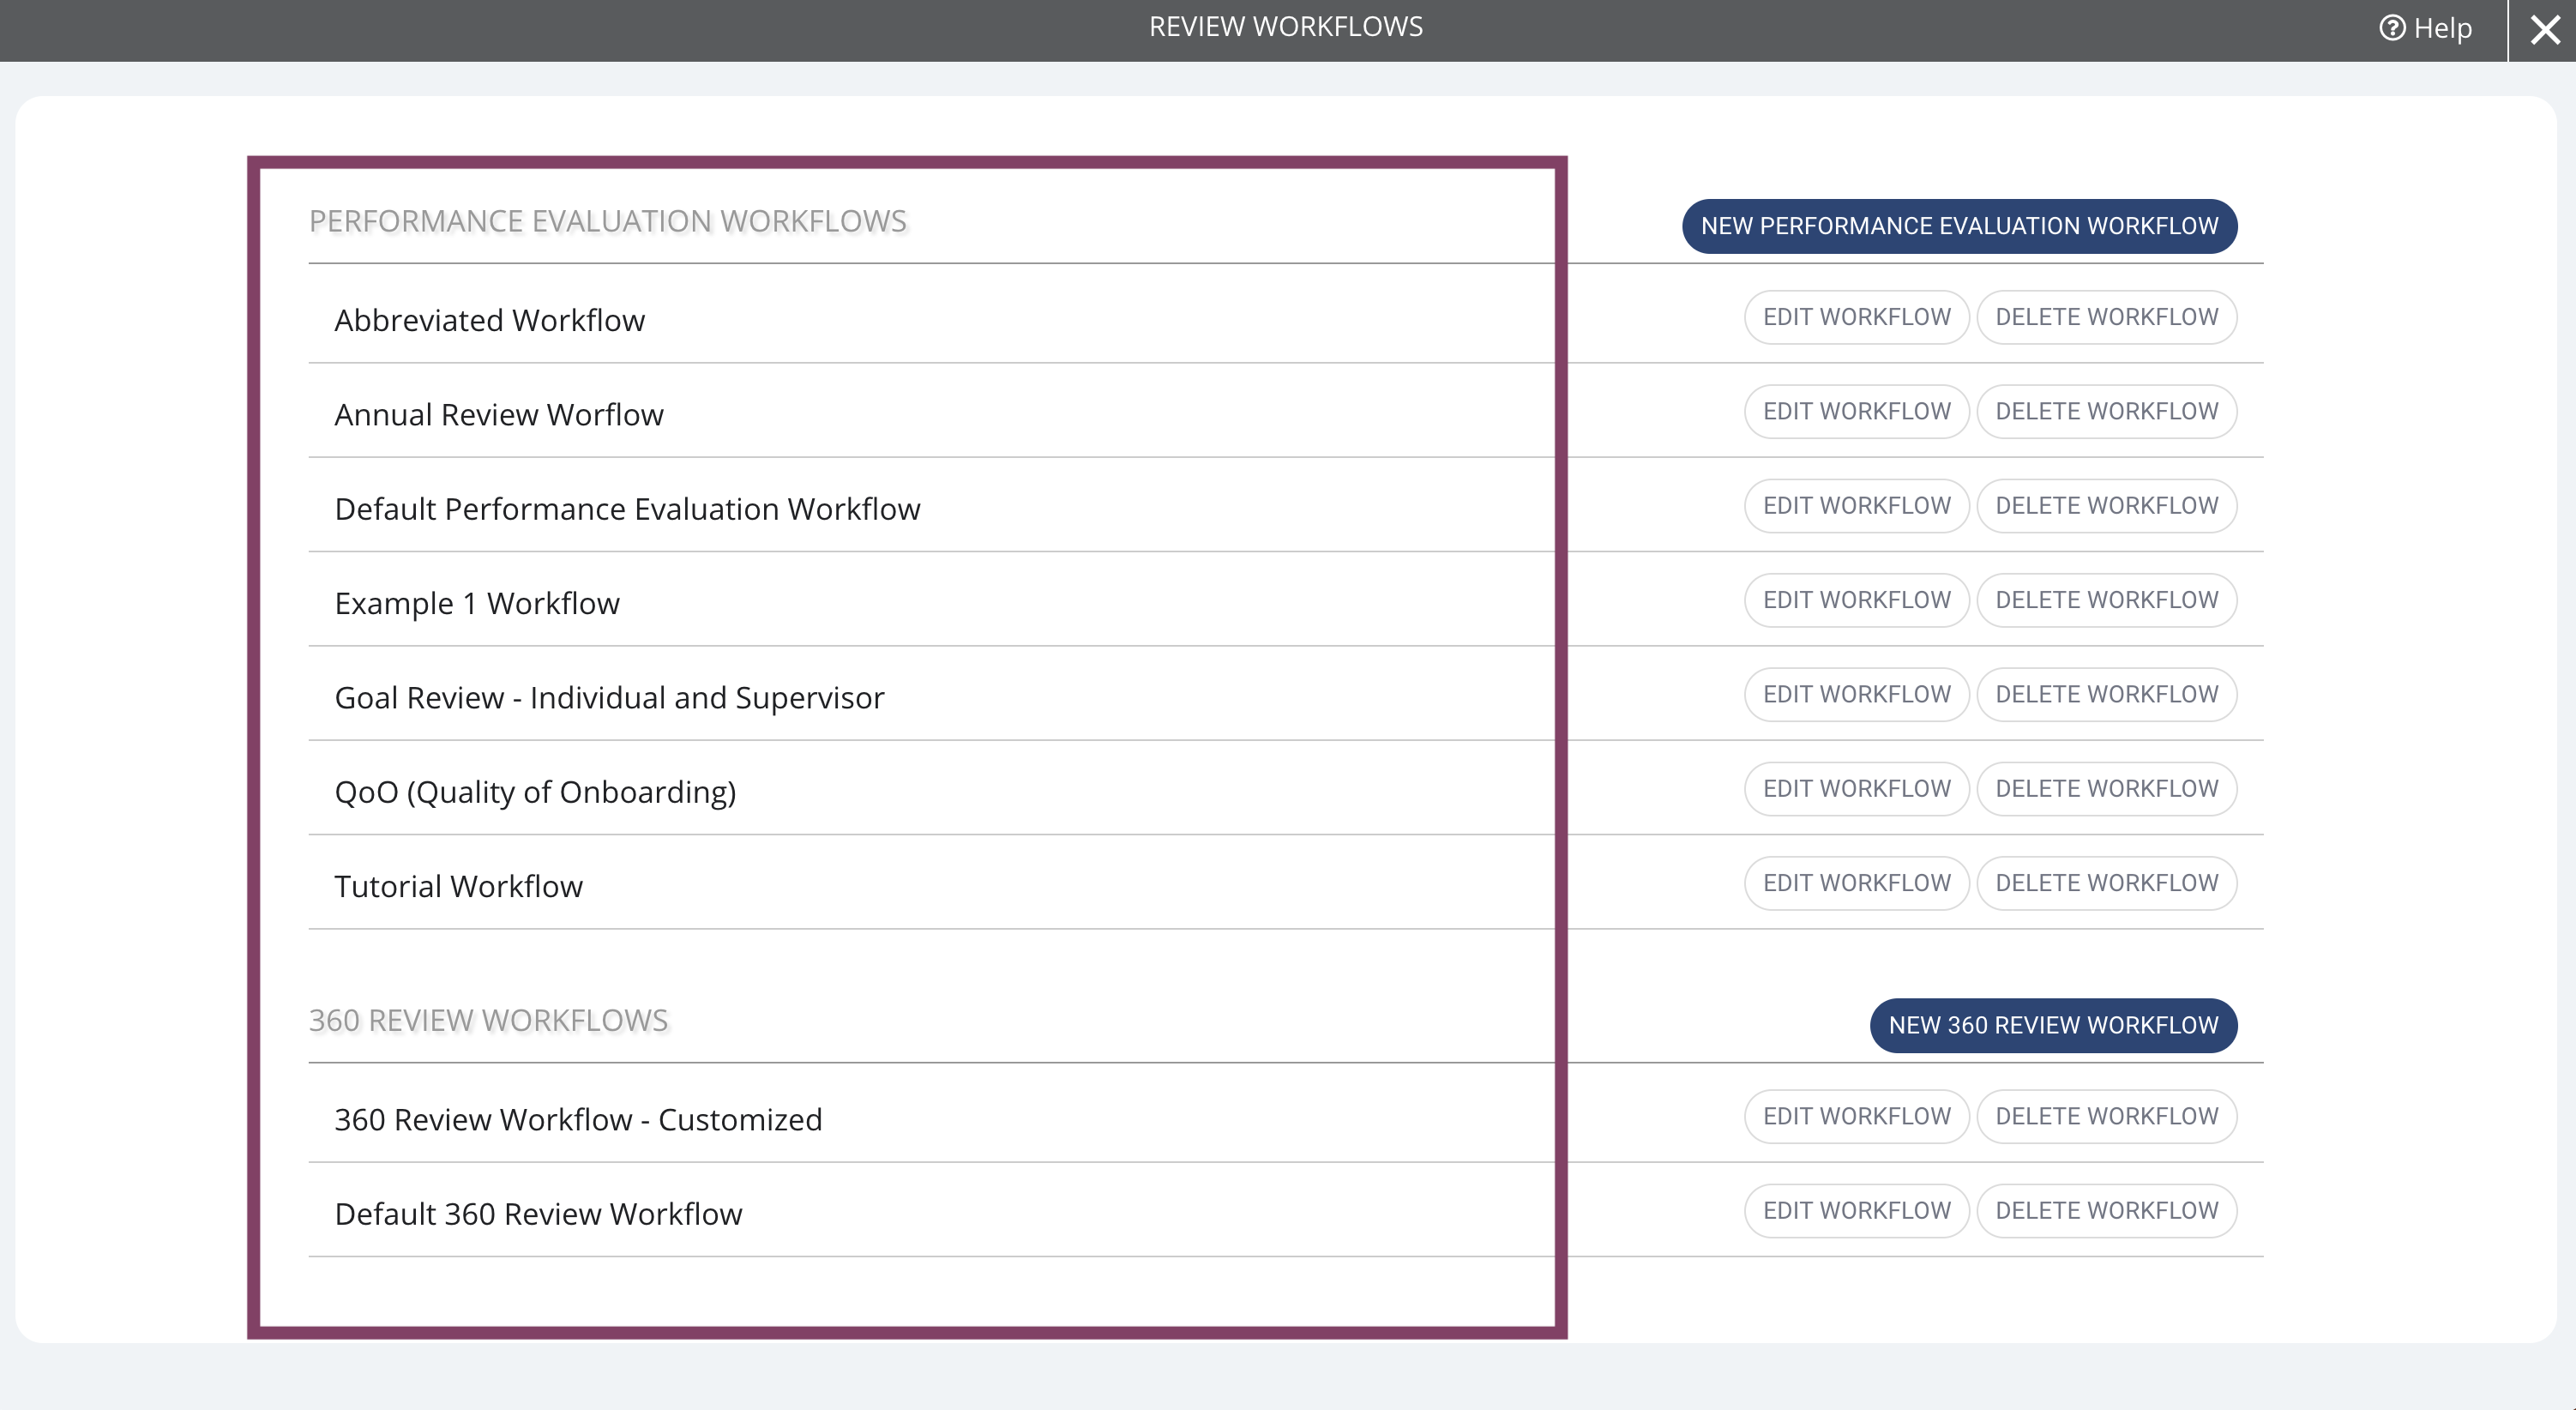Screen dimensions: 2576x1410
Task: Click the 'Performance Evaluation Workflows' section heading
Action: 607,221
